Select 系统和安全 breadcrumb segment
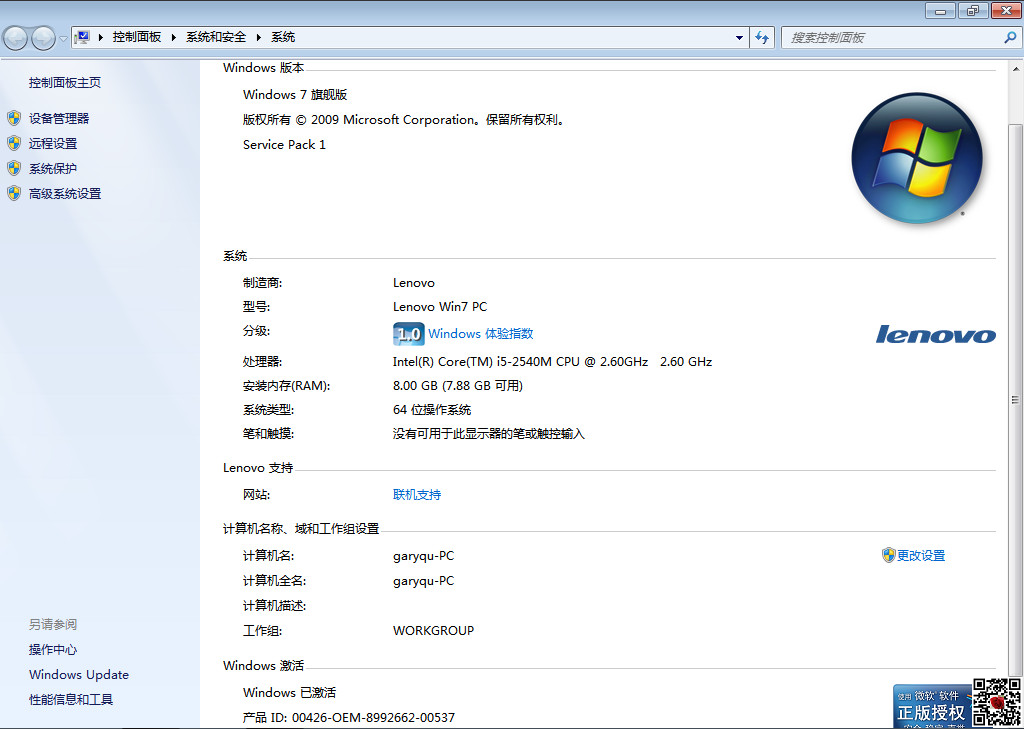 point(216,37)
